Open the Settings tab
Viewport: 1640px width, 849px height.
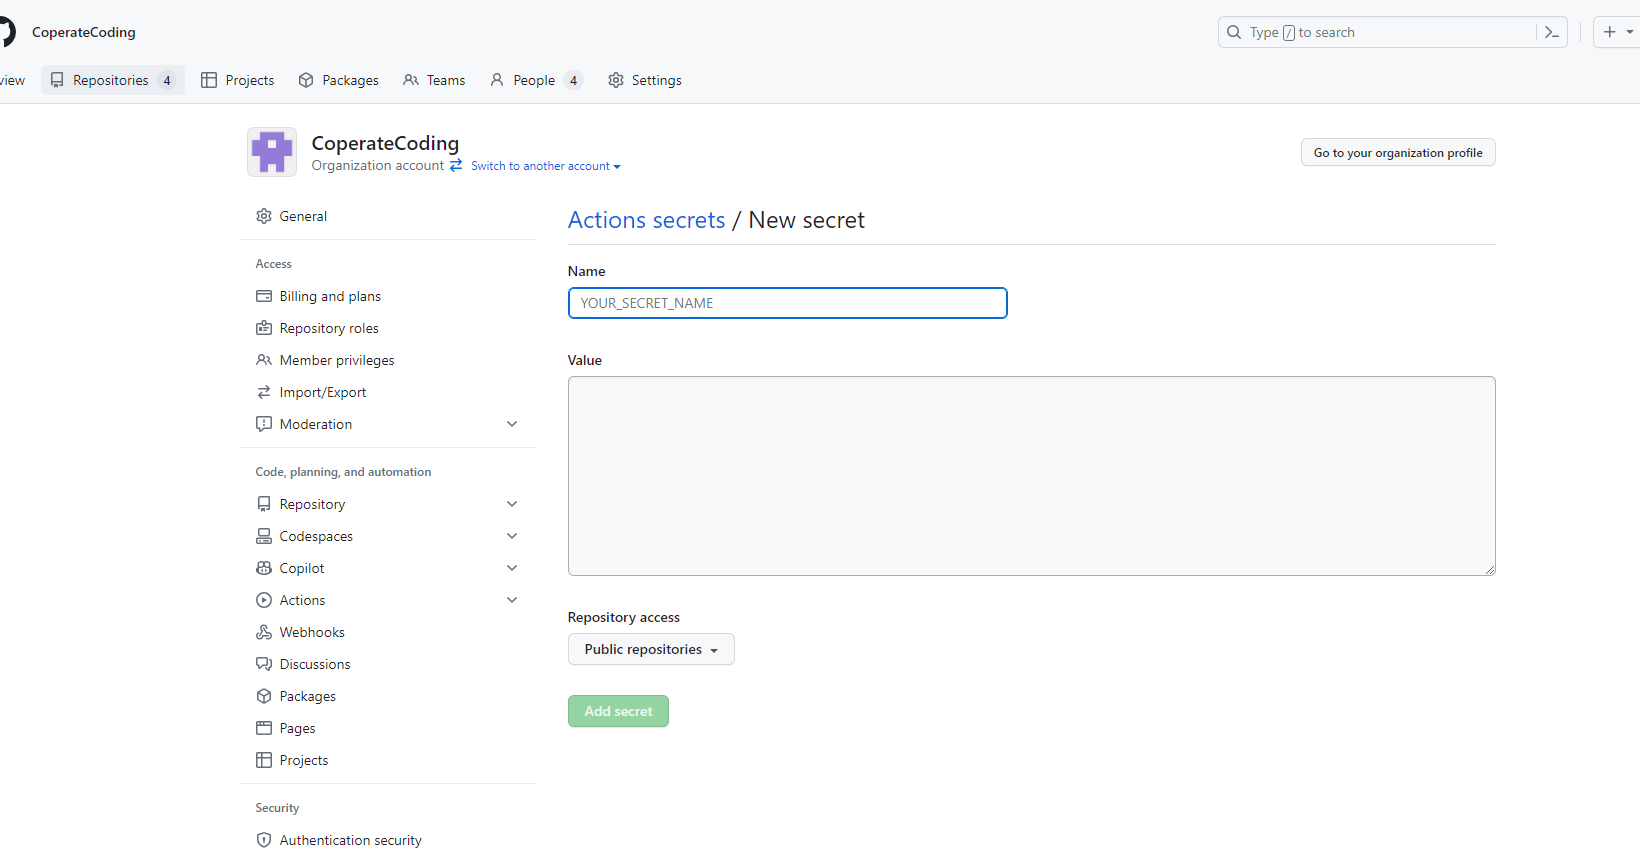point(645,80)
